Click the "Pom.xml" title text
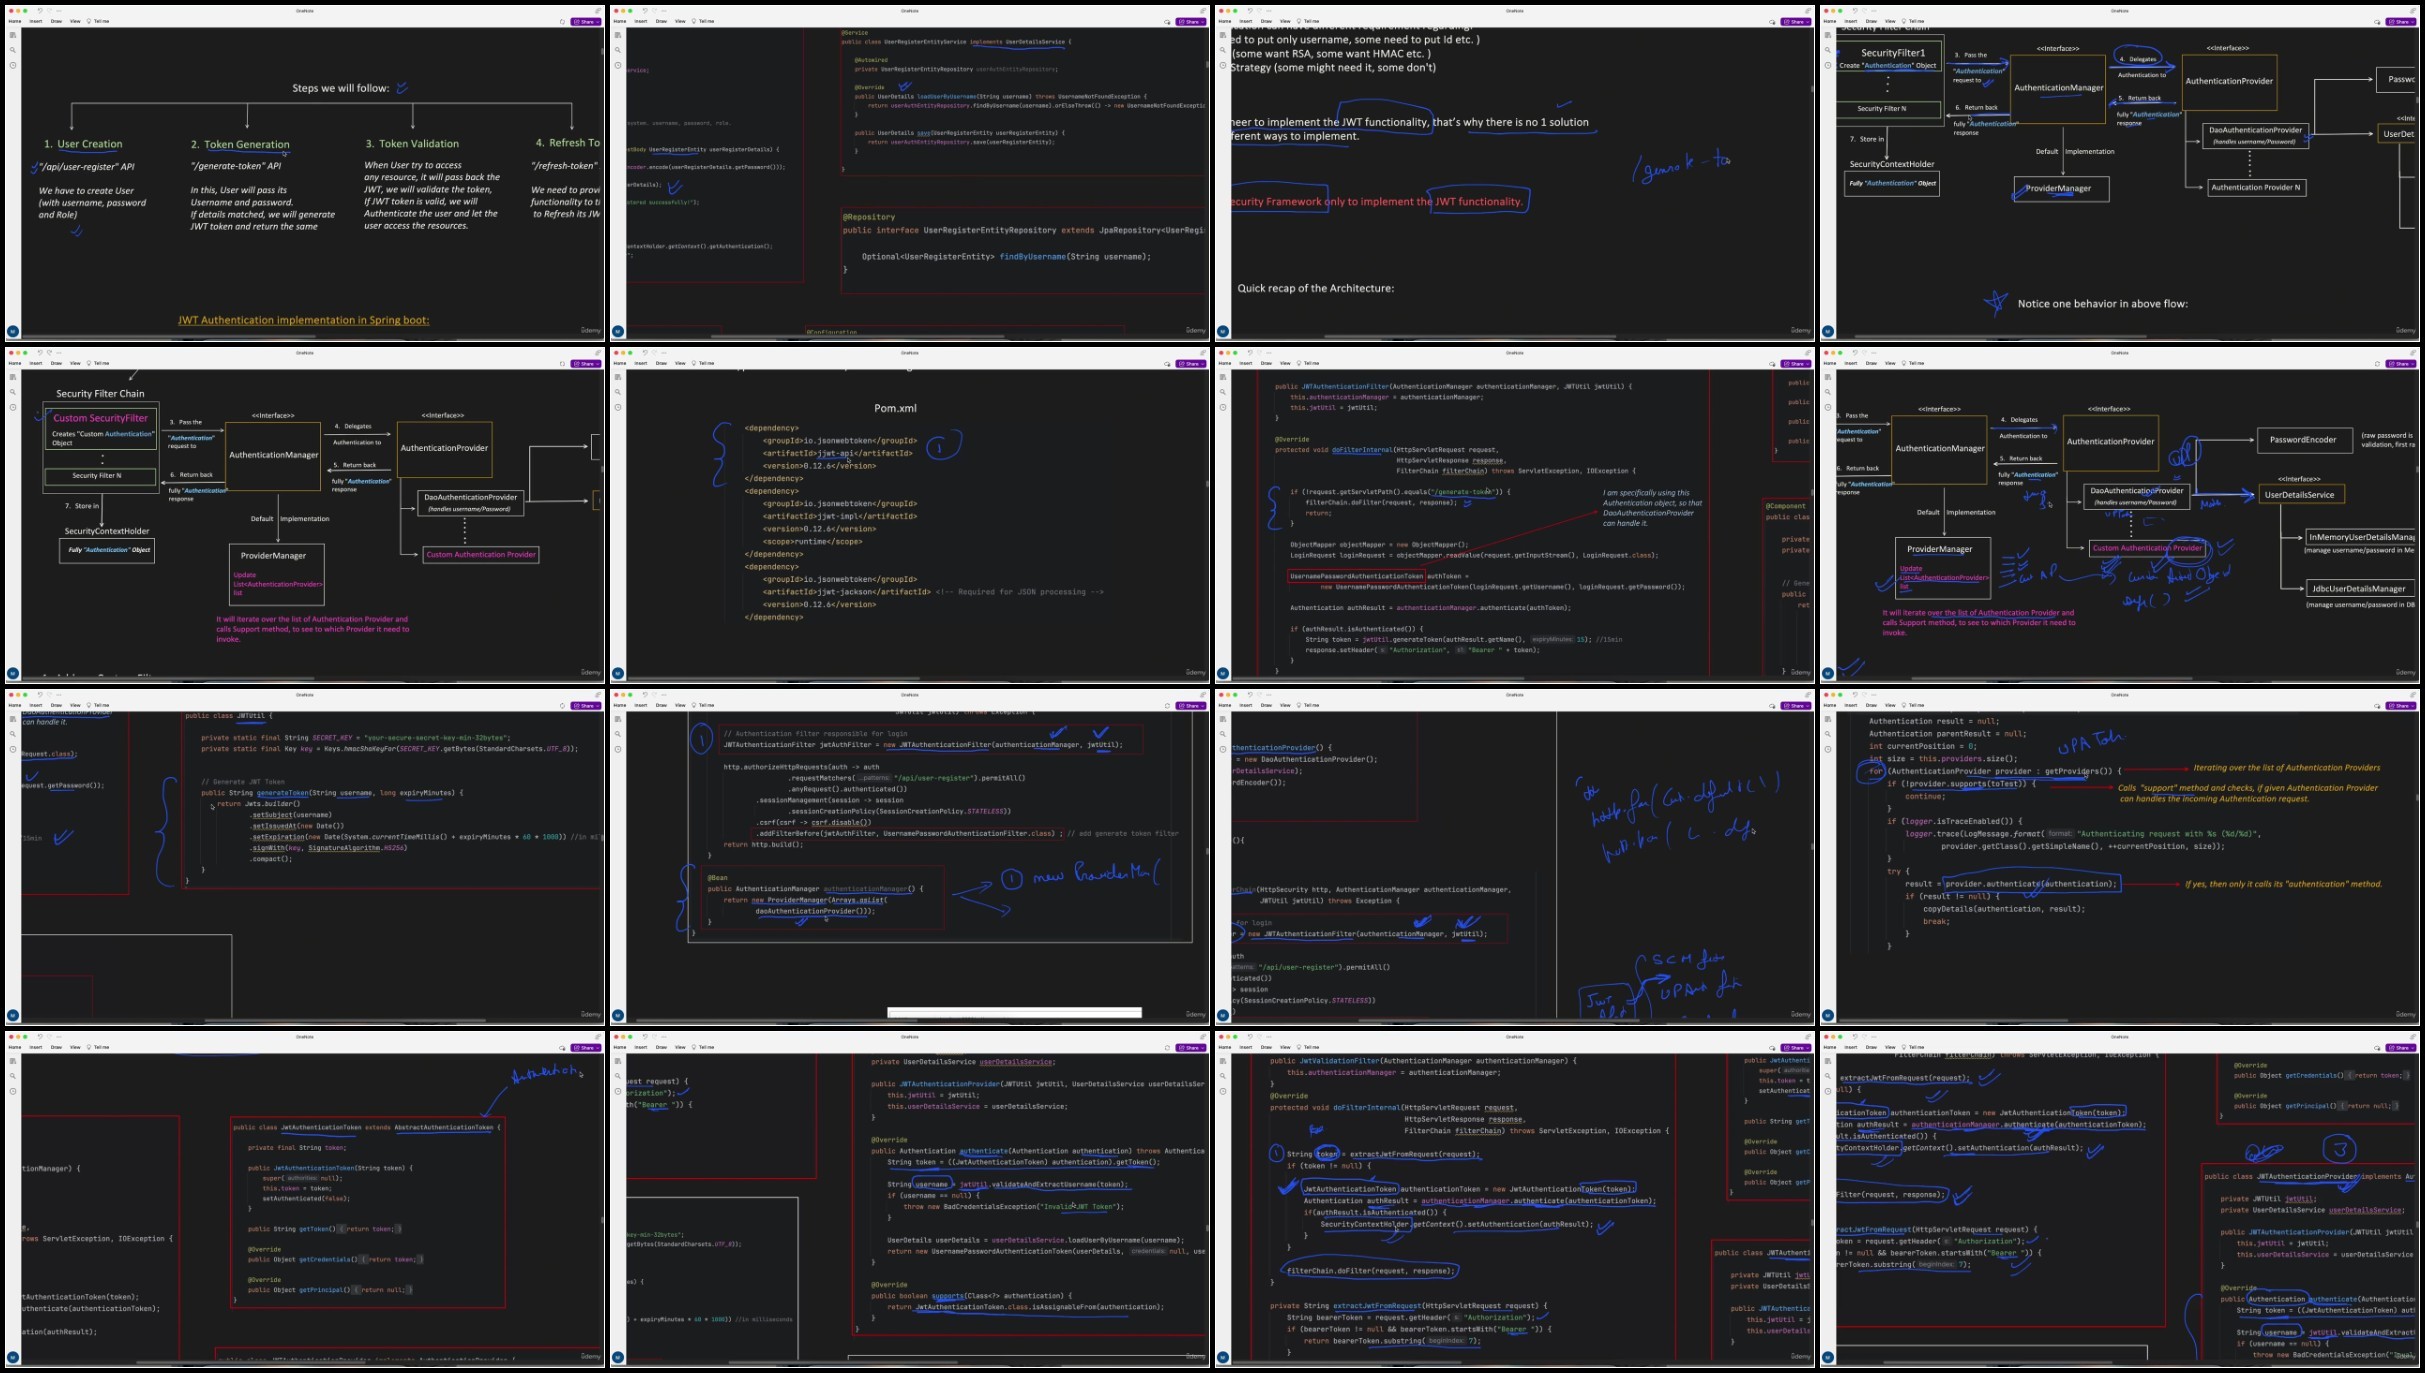The image size is (2425, 1373). coord(895,408)
